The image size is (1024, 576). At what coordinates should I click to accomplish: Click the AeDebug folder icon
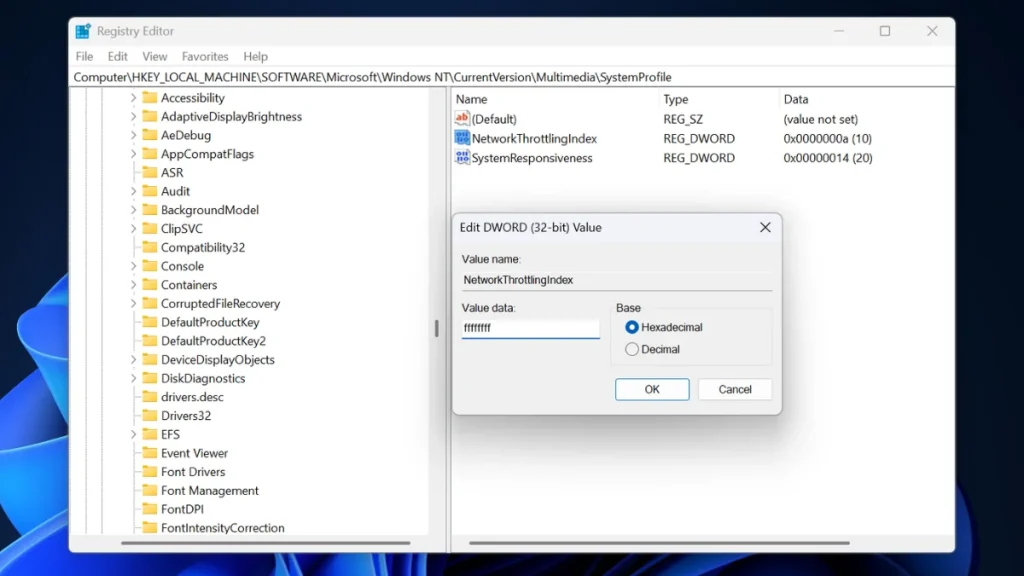(150, 135)
